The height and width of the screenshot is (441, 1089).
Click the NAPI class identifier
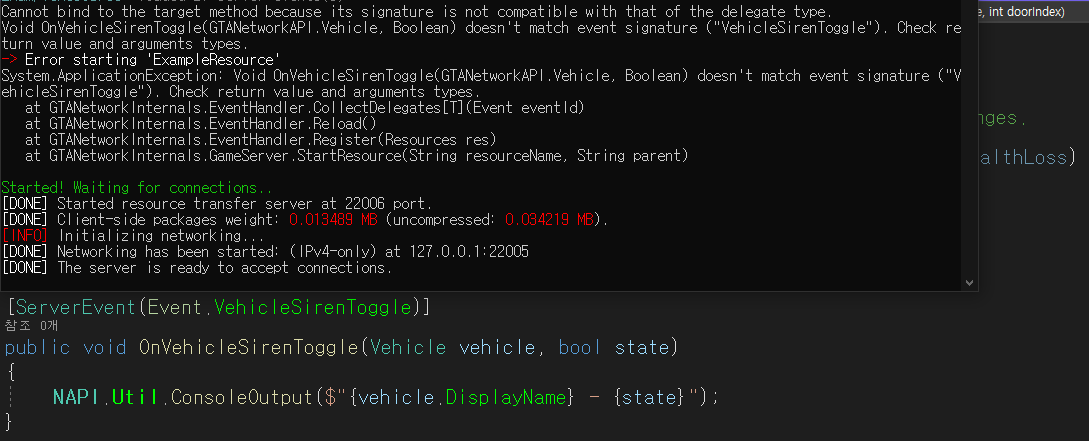click(77, 397)
